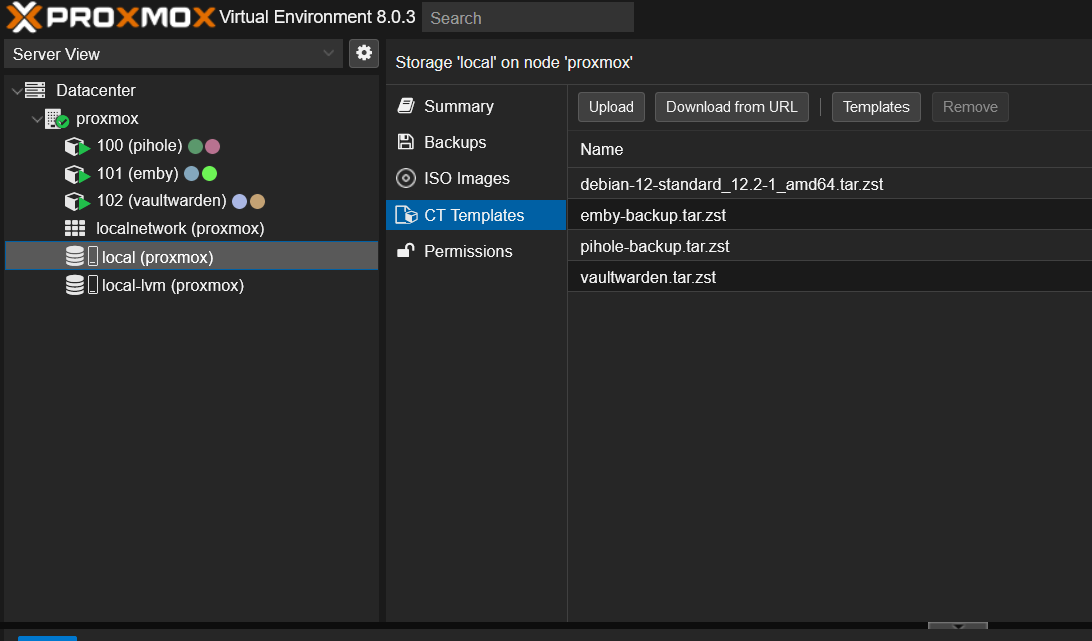Viewport: 1092px width, 641px height.
Task: Open the settings gear beside Server View
Action: coord(364,53)
